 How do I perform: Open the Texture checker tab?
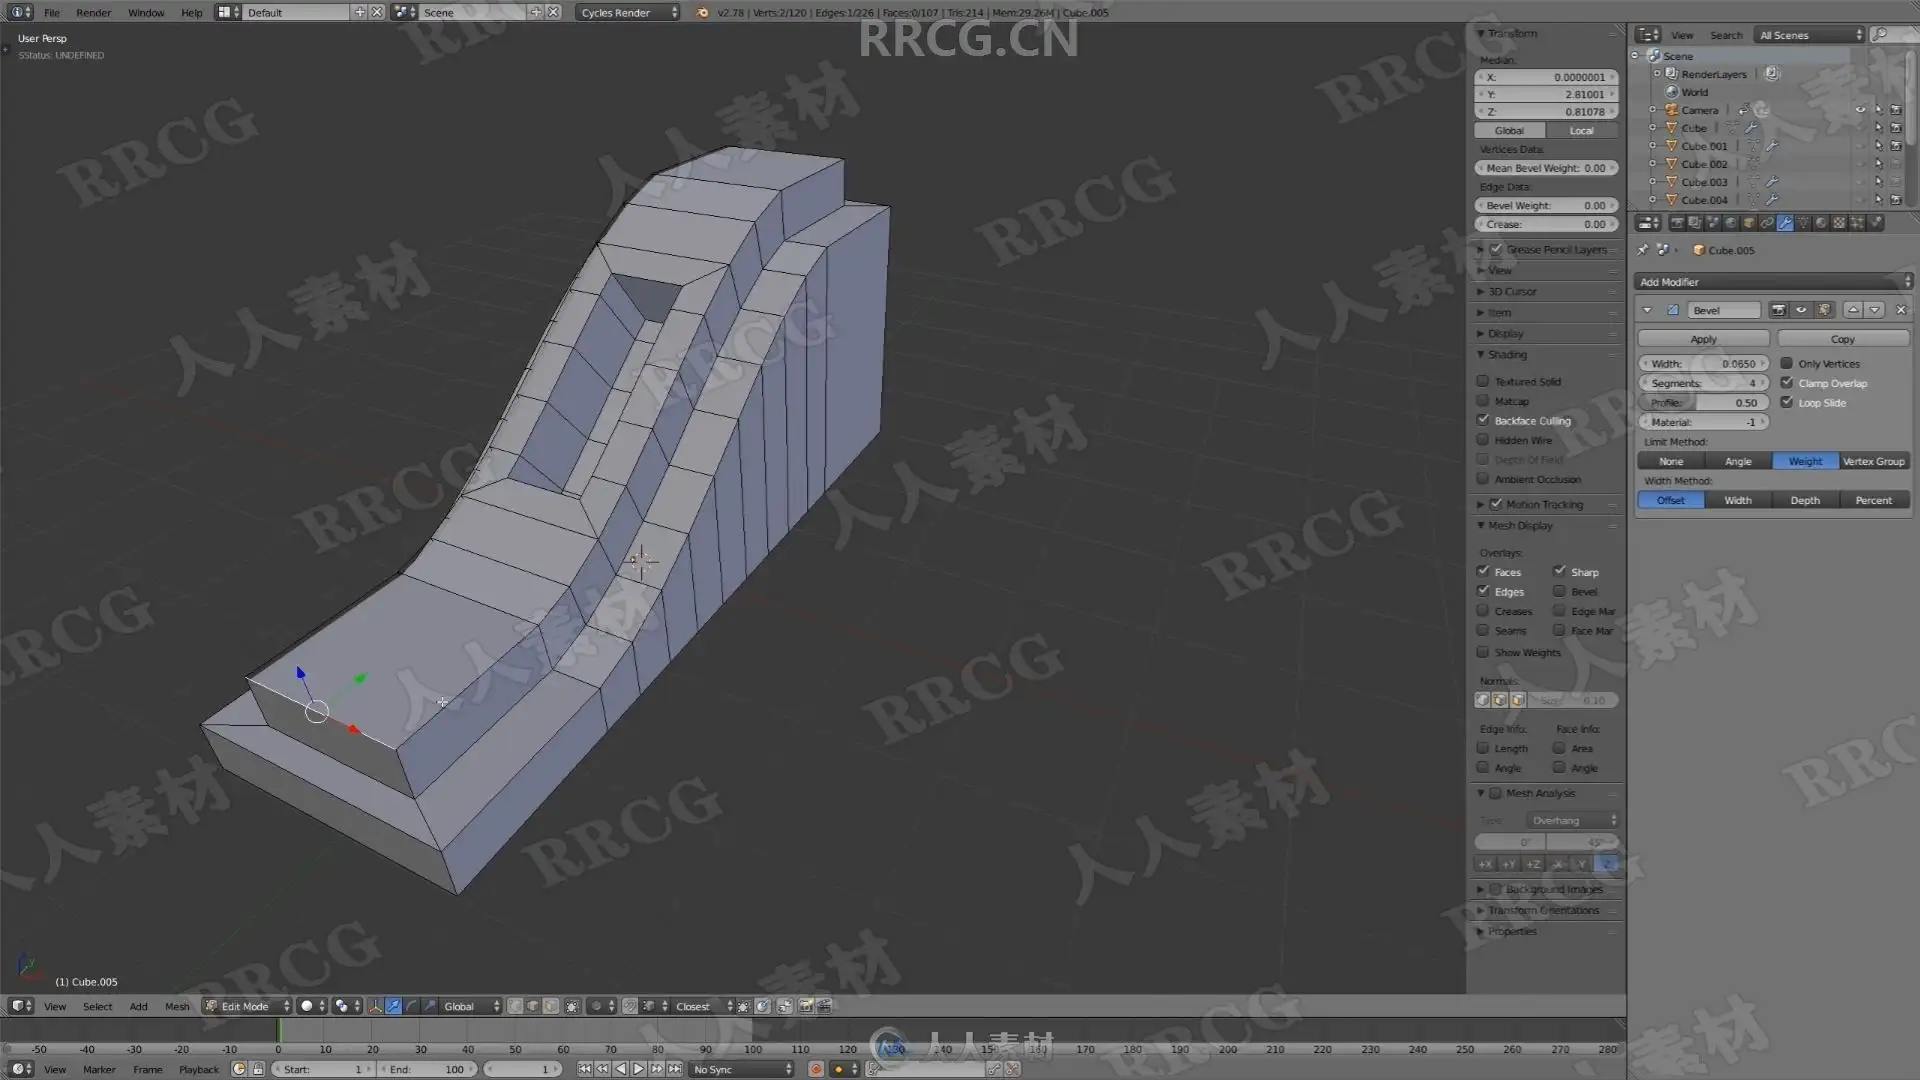point(1839,223)
